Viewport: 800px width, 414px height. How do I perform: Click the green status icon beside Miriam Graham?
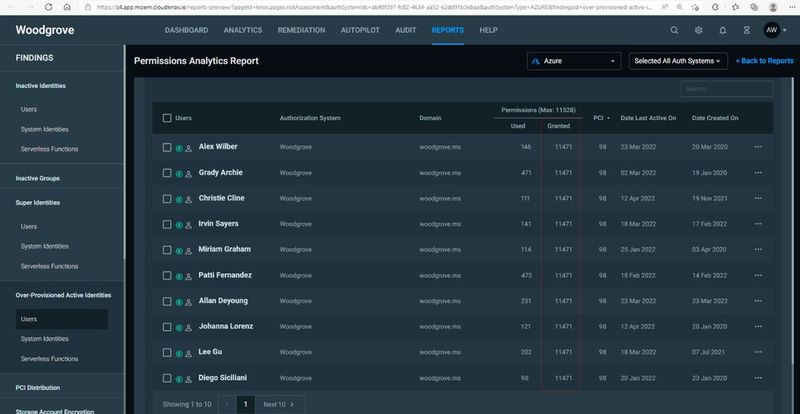pyautogui.click(x=179, y=250)
